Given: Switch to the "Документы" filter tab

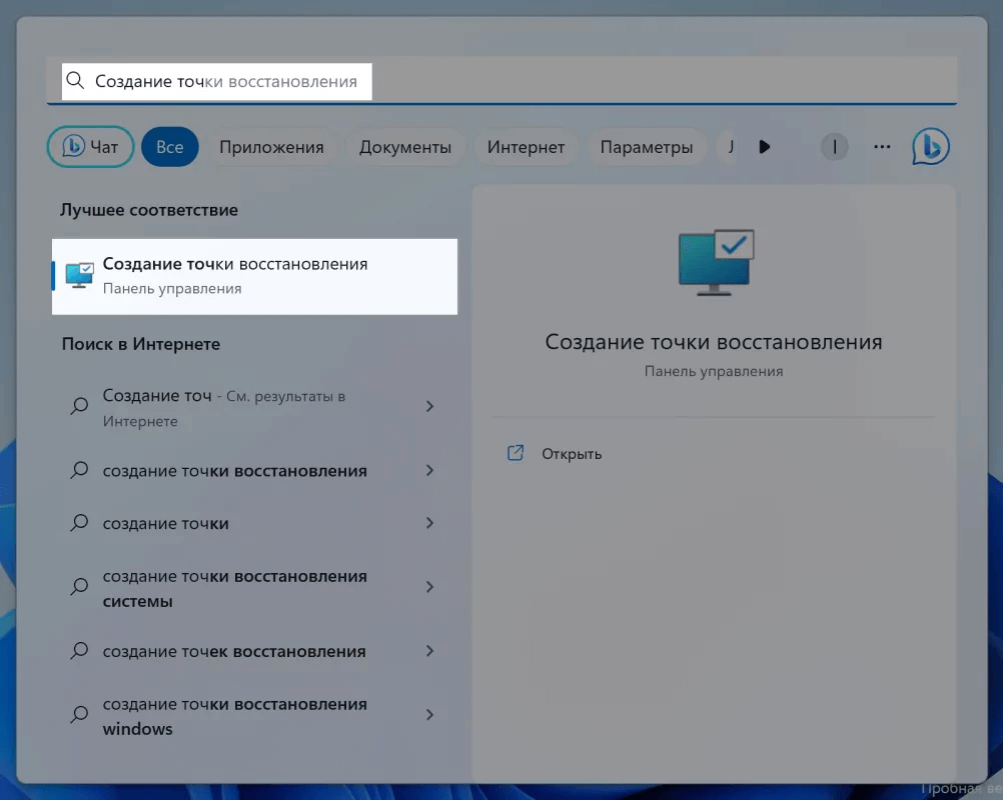Looking at the screenshot, I should pyautogui.click(x=405, y=147).
